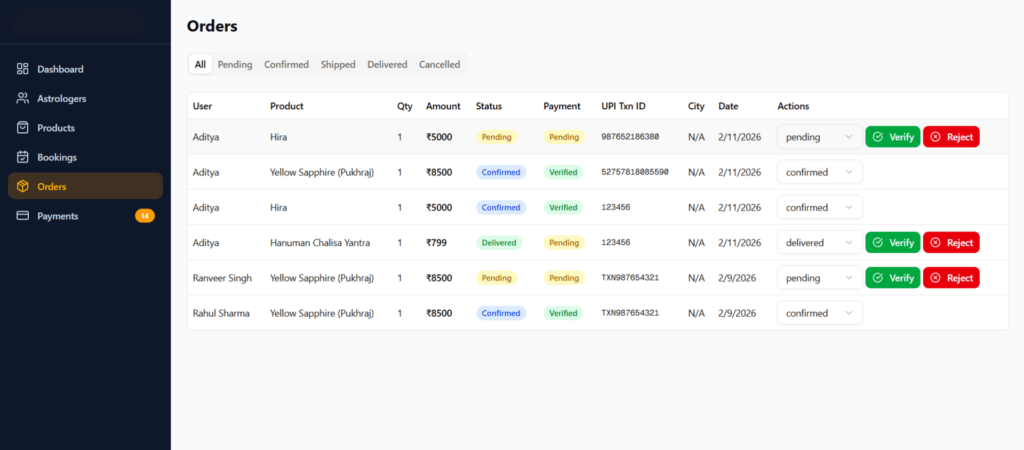Verify the Hanuman Chalisa Yantra order
The width and height of the screenshot is (1024, 450).
pyautogui.click(x=892, y=242)
